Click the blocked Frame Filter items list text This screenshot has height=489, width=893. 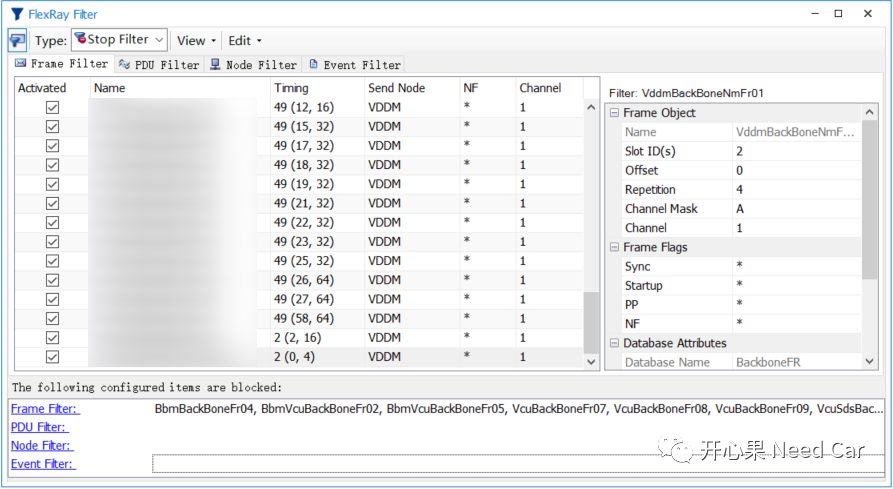pos(519,409)
